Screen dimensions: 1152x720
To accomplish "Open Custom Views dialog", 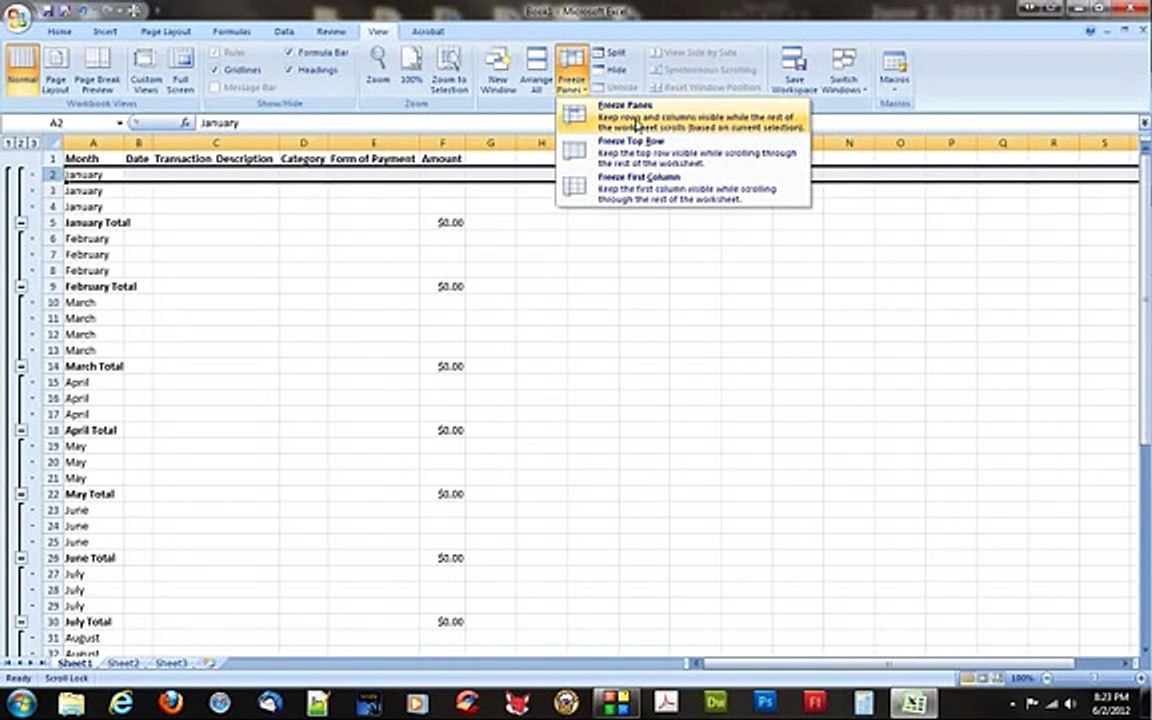I will (145, 70).
